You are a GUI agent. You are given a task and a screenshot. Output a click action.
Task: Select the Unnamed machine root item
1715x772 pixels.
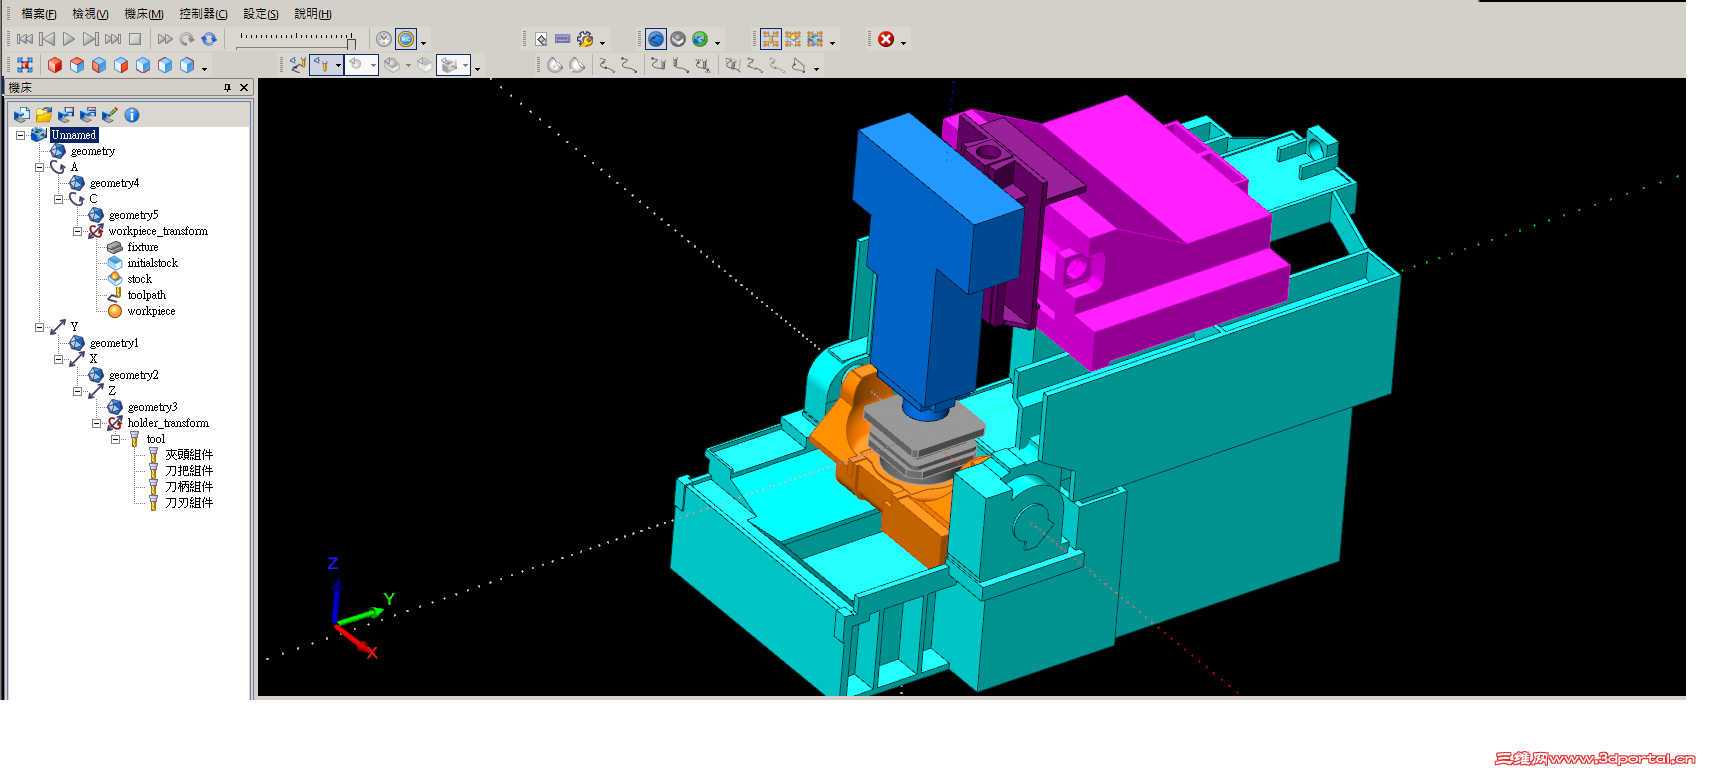[x=74, y=135]
